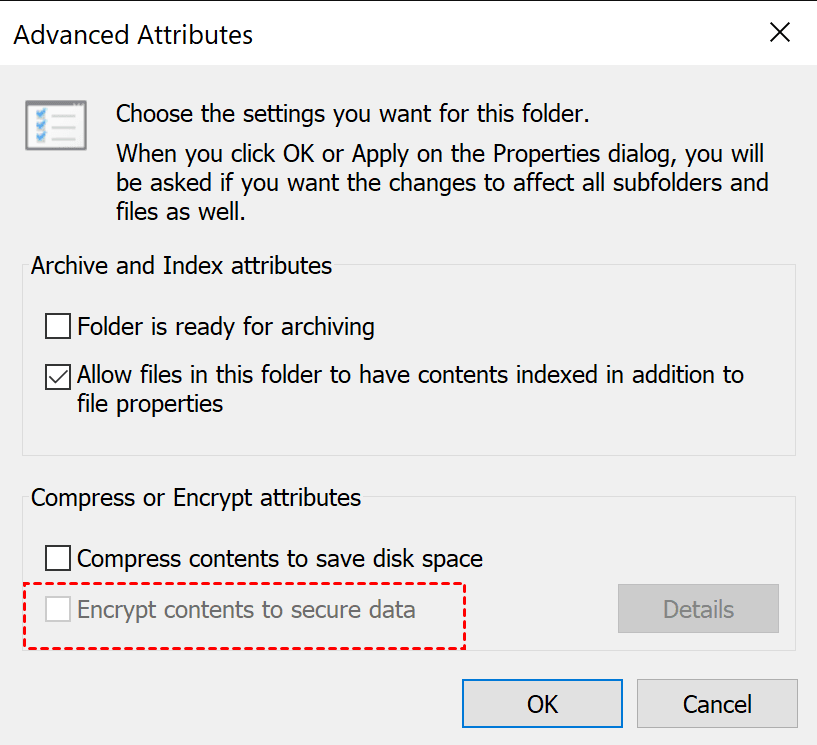Image resolution: width=817 pixels, height=745 pixels.
Task: Click the disabled Encrypt contents to secure data checkbox
Action: click(57, 609)
